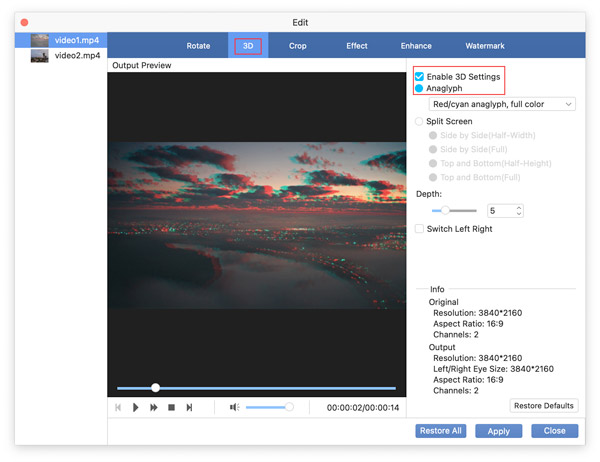Jump to the end of the video
Screen dimensions: 600x462
(189, 407)
